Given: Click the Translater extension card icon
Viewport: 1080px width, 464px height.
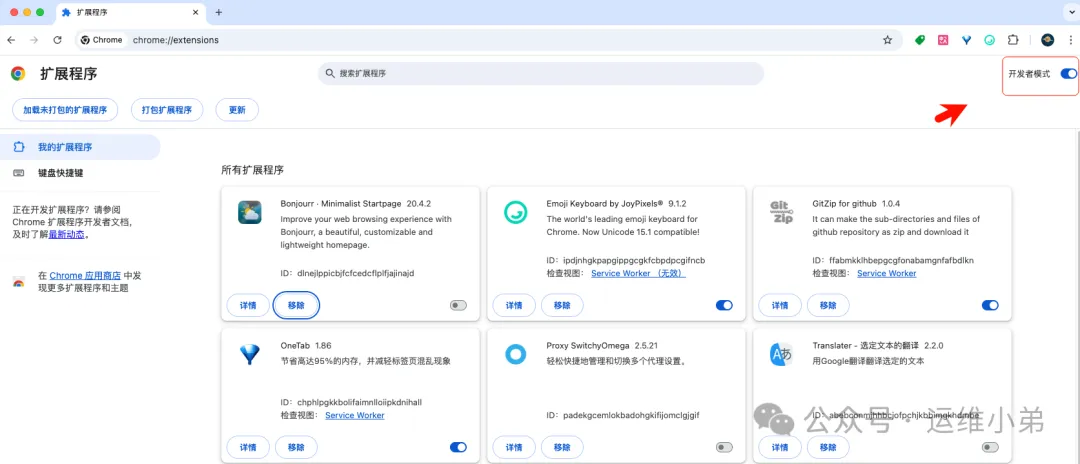Looking at the screenshot, I should click(x=780, y=355).
